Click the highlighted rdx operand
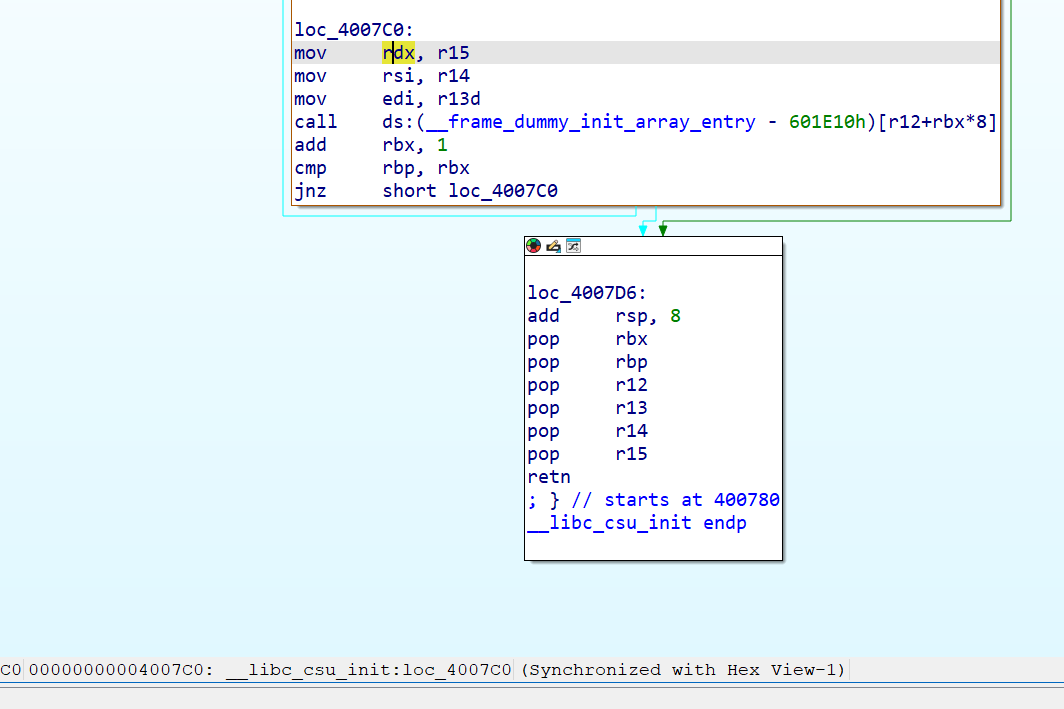 398,53
